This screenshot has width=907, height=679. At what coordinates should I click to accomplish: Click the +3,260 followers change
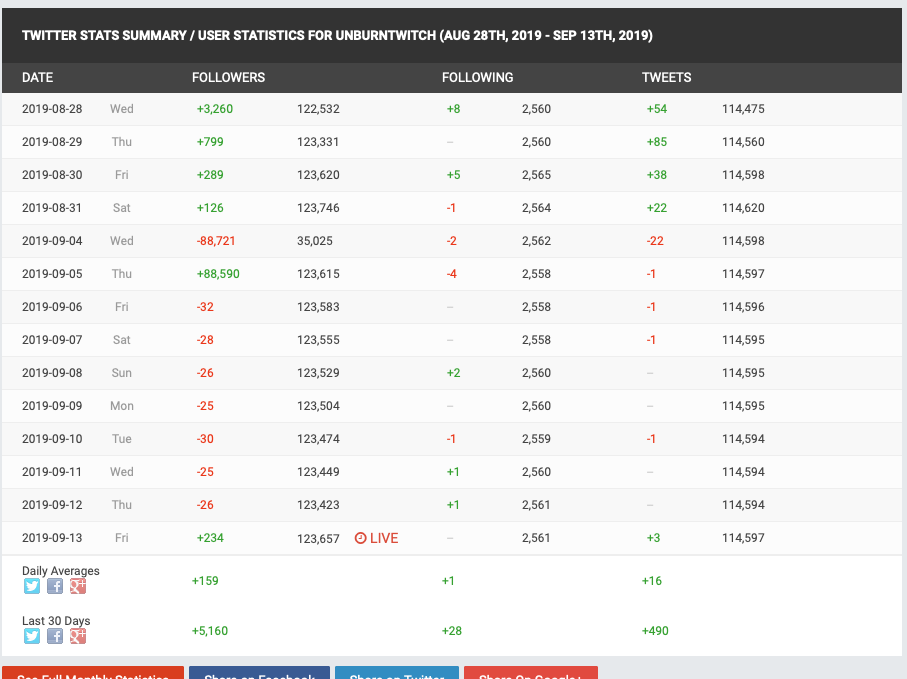215,109
